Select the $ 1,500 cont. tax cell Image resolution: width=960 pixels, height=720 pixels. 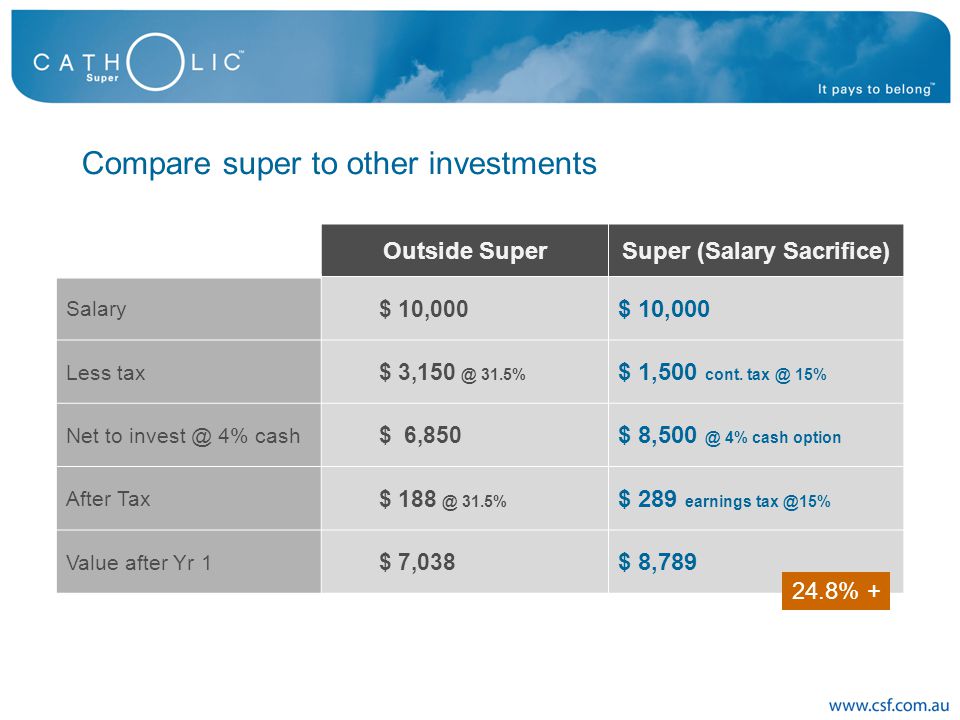[722, 372]
